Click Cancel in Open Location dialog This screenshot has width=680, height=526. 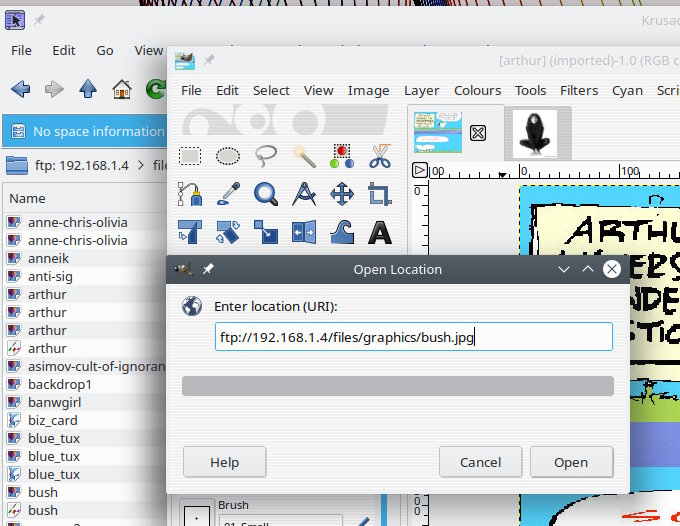click(481, 462)
